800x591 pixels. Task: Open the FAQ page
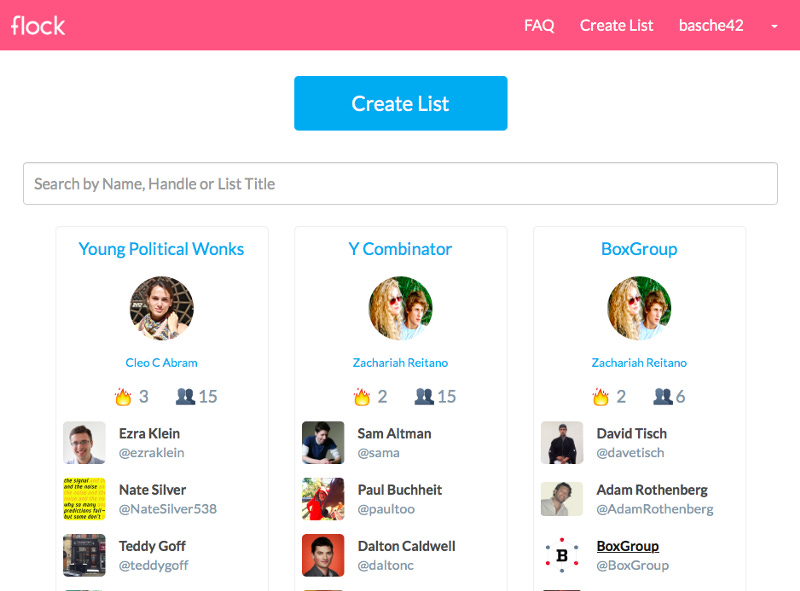coord(539,26)
